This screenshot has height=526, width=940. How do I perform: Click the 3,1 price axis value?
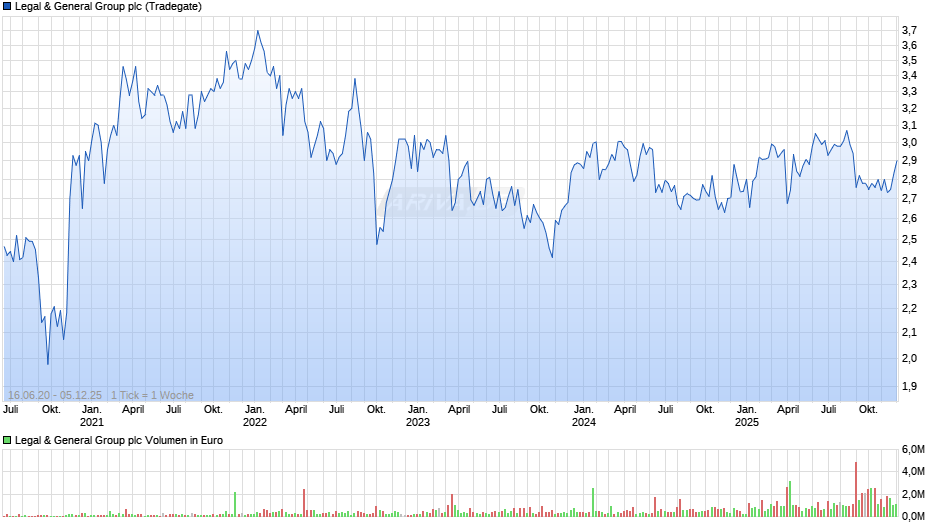pos(909,125)
